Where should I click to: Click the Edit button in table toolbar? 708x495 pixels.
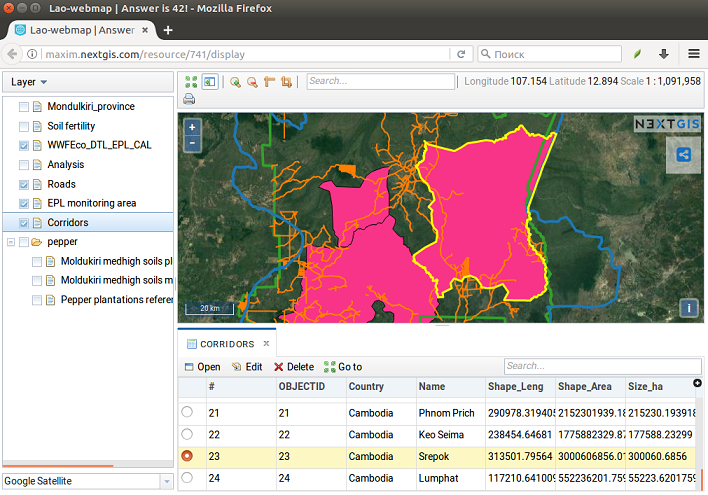[x=247, y=367]
